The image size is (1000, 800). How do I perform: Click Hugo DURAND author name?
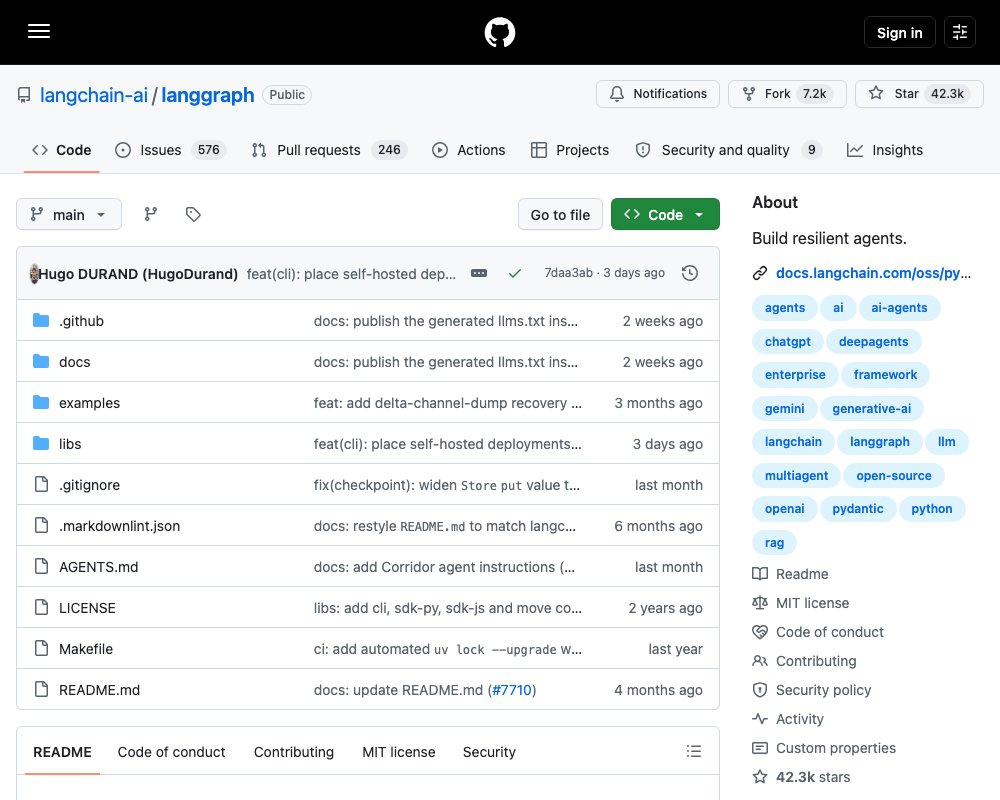click(x=138, y=274)
